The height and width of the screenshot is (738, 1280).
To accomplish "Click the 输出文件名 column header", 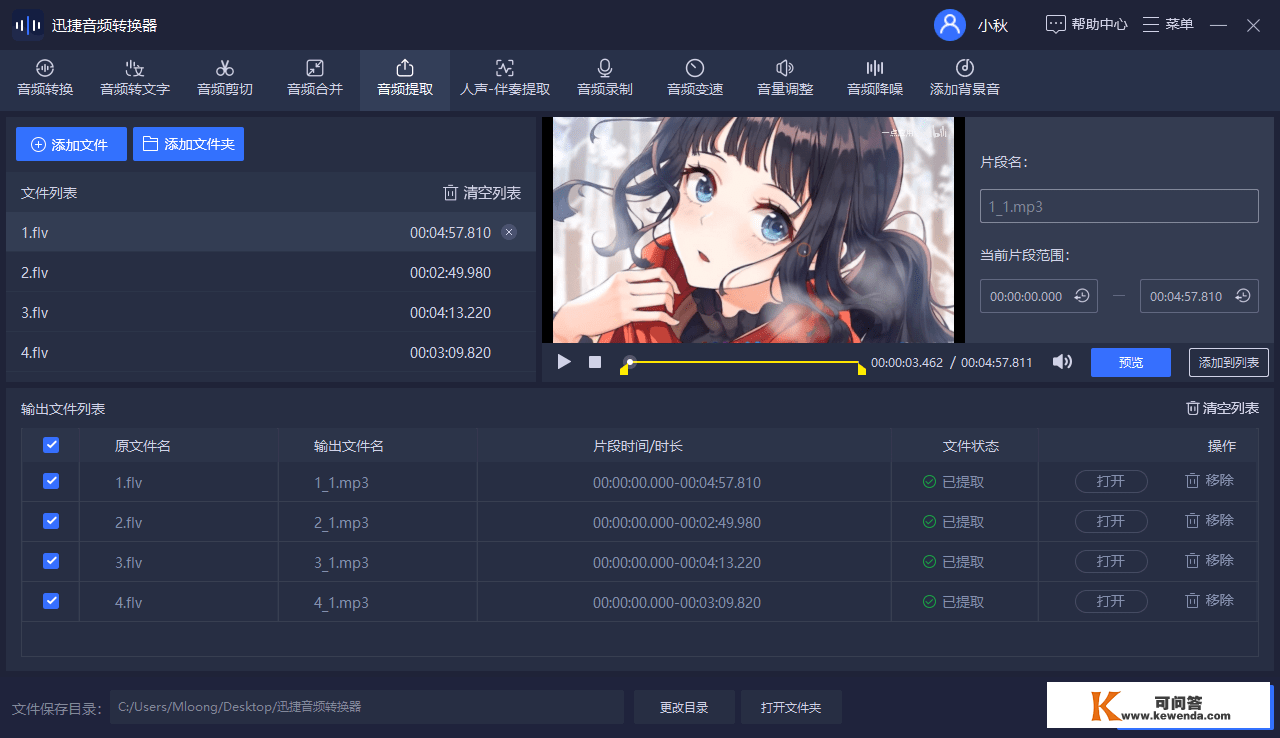I will click(349, 446).
